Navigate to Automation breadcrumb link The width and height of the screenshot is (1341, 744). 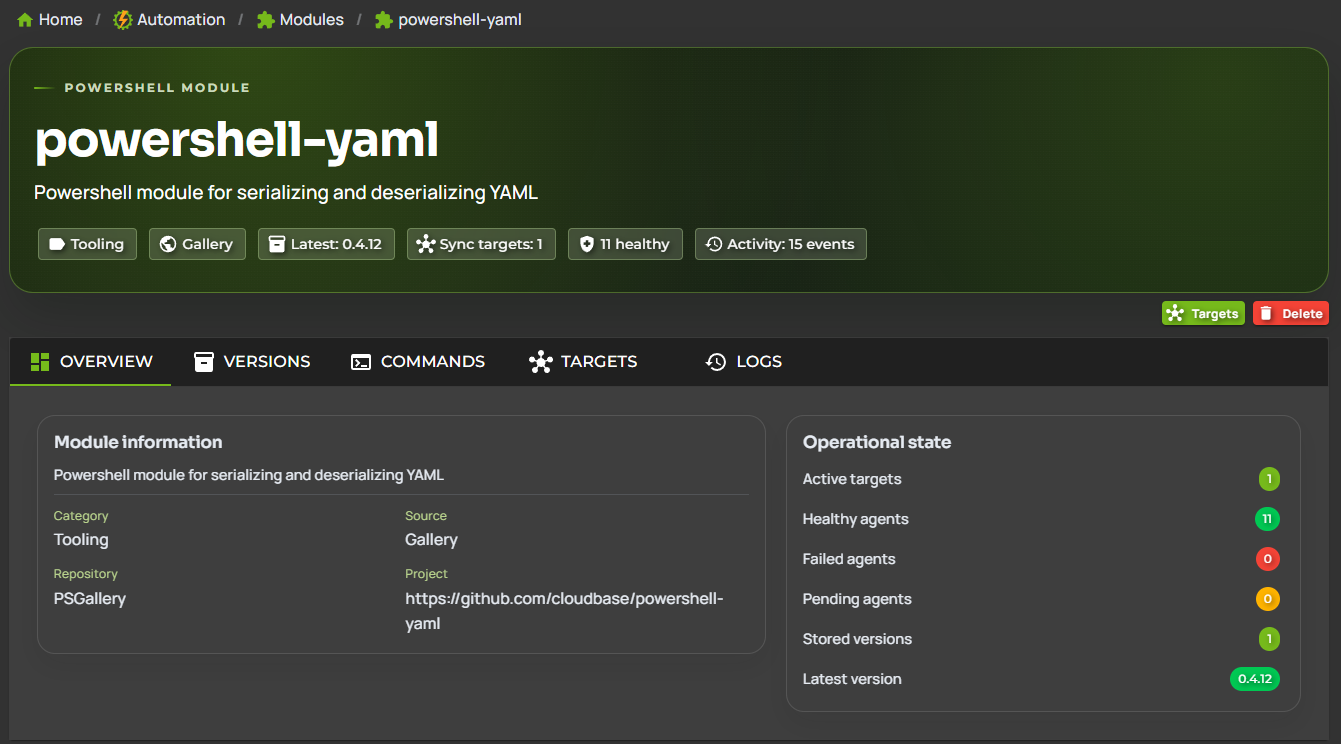point(170,20)
